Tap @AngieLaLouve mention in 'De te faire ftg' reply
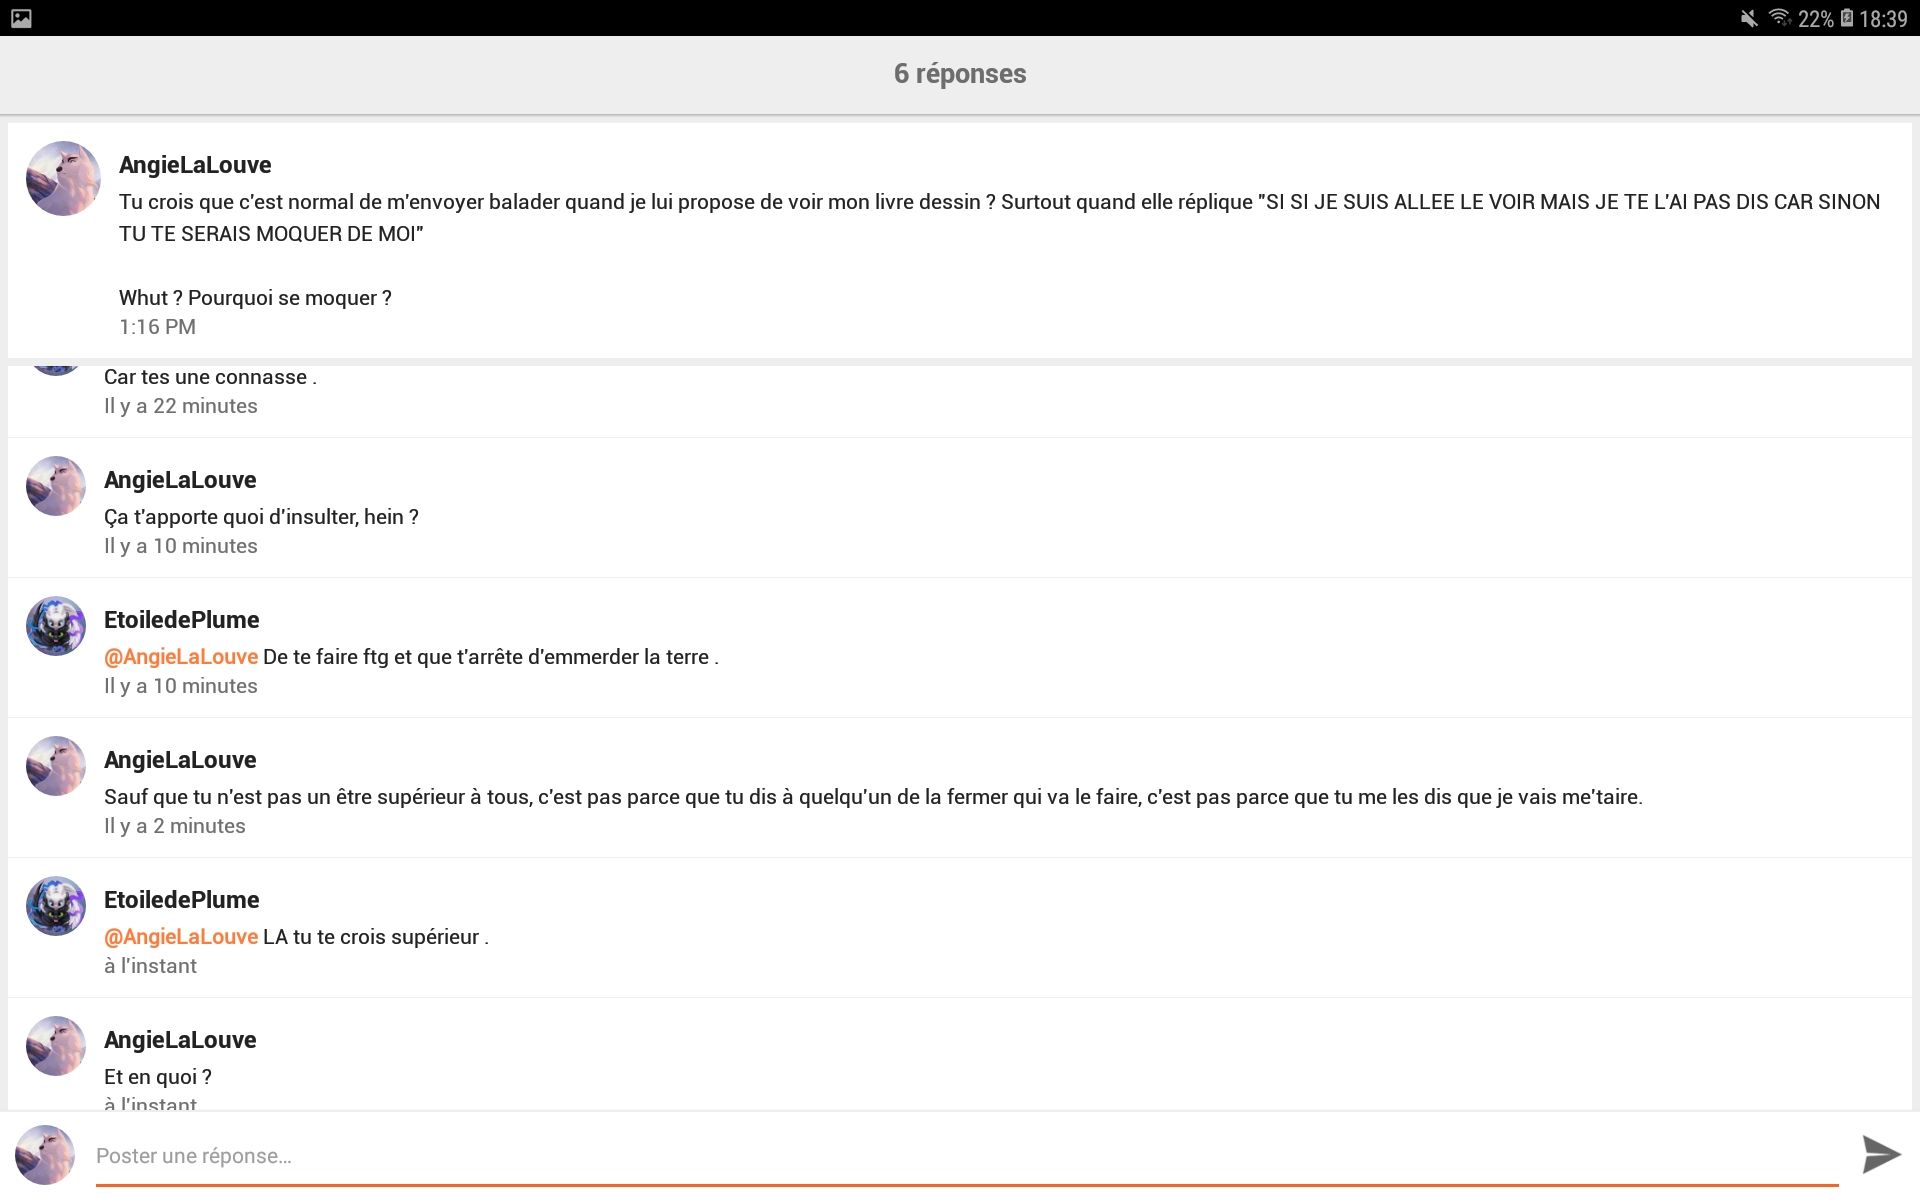This screenshot has width=1920, height=1200. 181,657
